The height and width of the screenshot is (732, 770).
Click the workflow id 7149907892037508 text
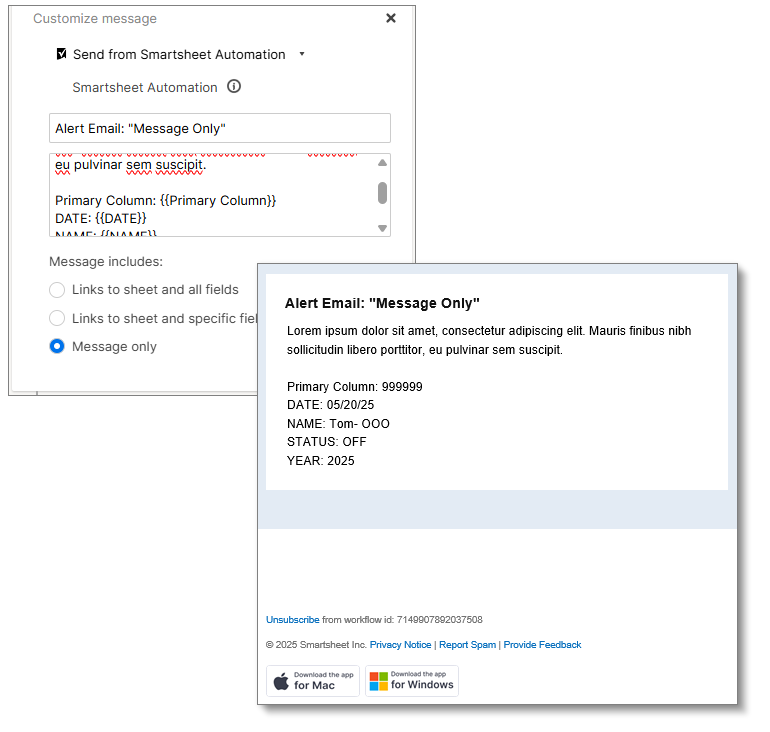(440, 620)
